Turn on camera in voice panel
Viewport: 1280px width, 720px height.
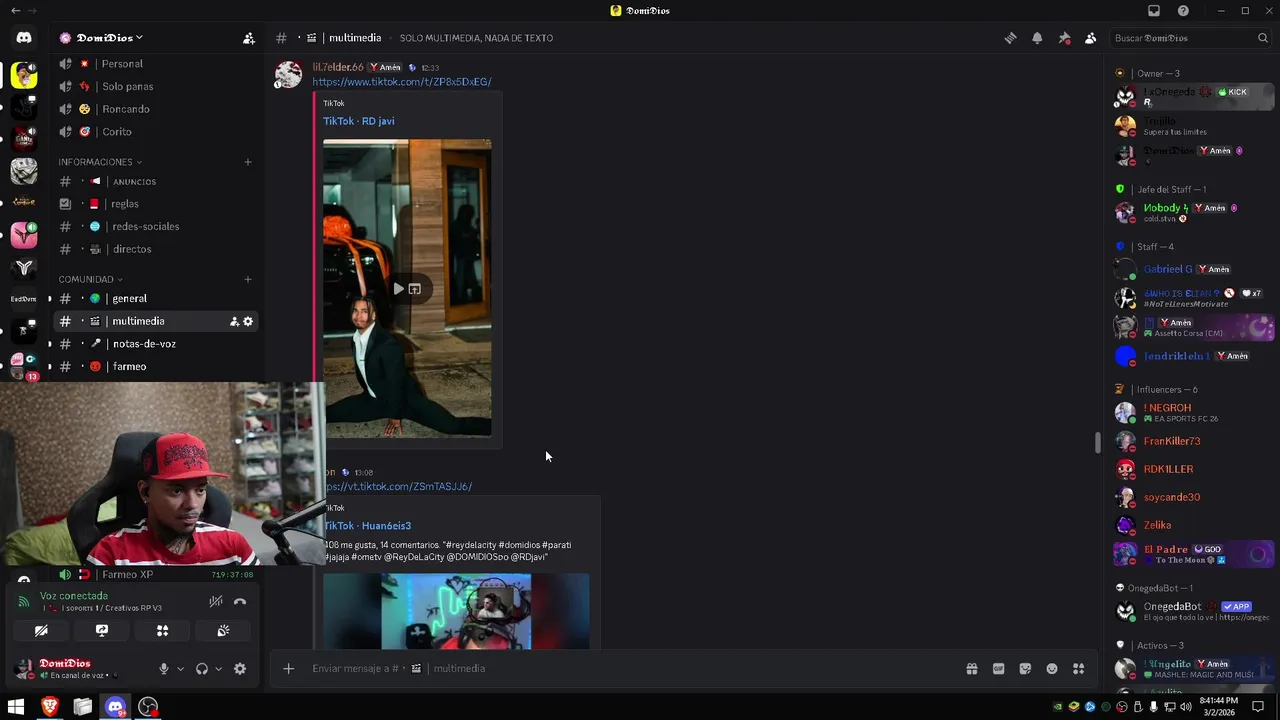point(41,631)
